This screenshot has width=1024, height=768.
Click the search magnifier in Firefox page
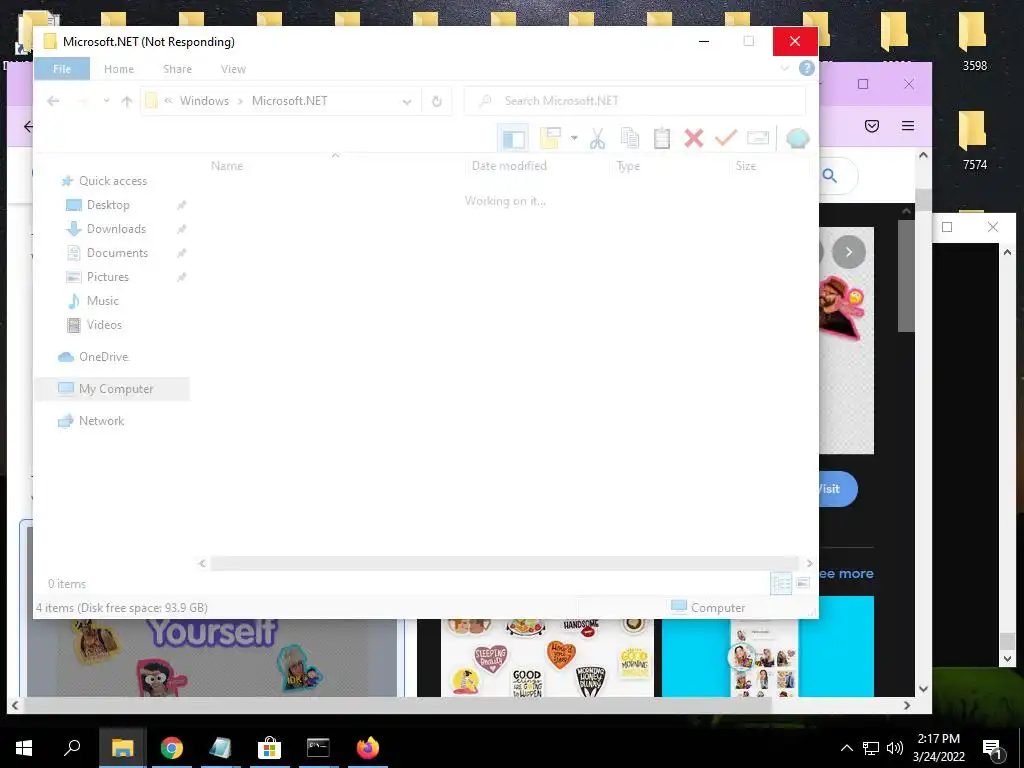point(830,175)
